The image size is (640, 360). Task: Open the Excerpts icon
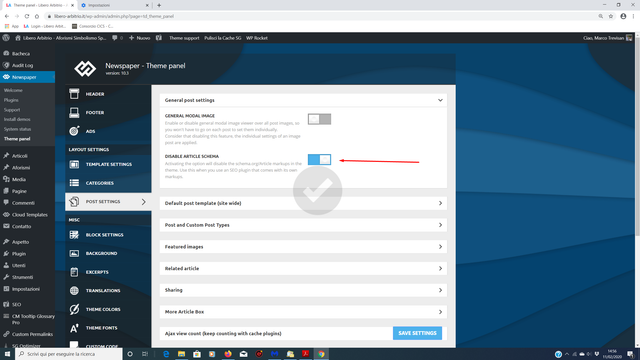pyautogui.click(x=74, y=272)
